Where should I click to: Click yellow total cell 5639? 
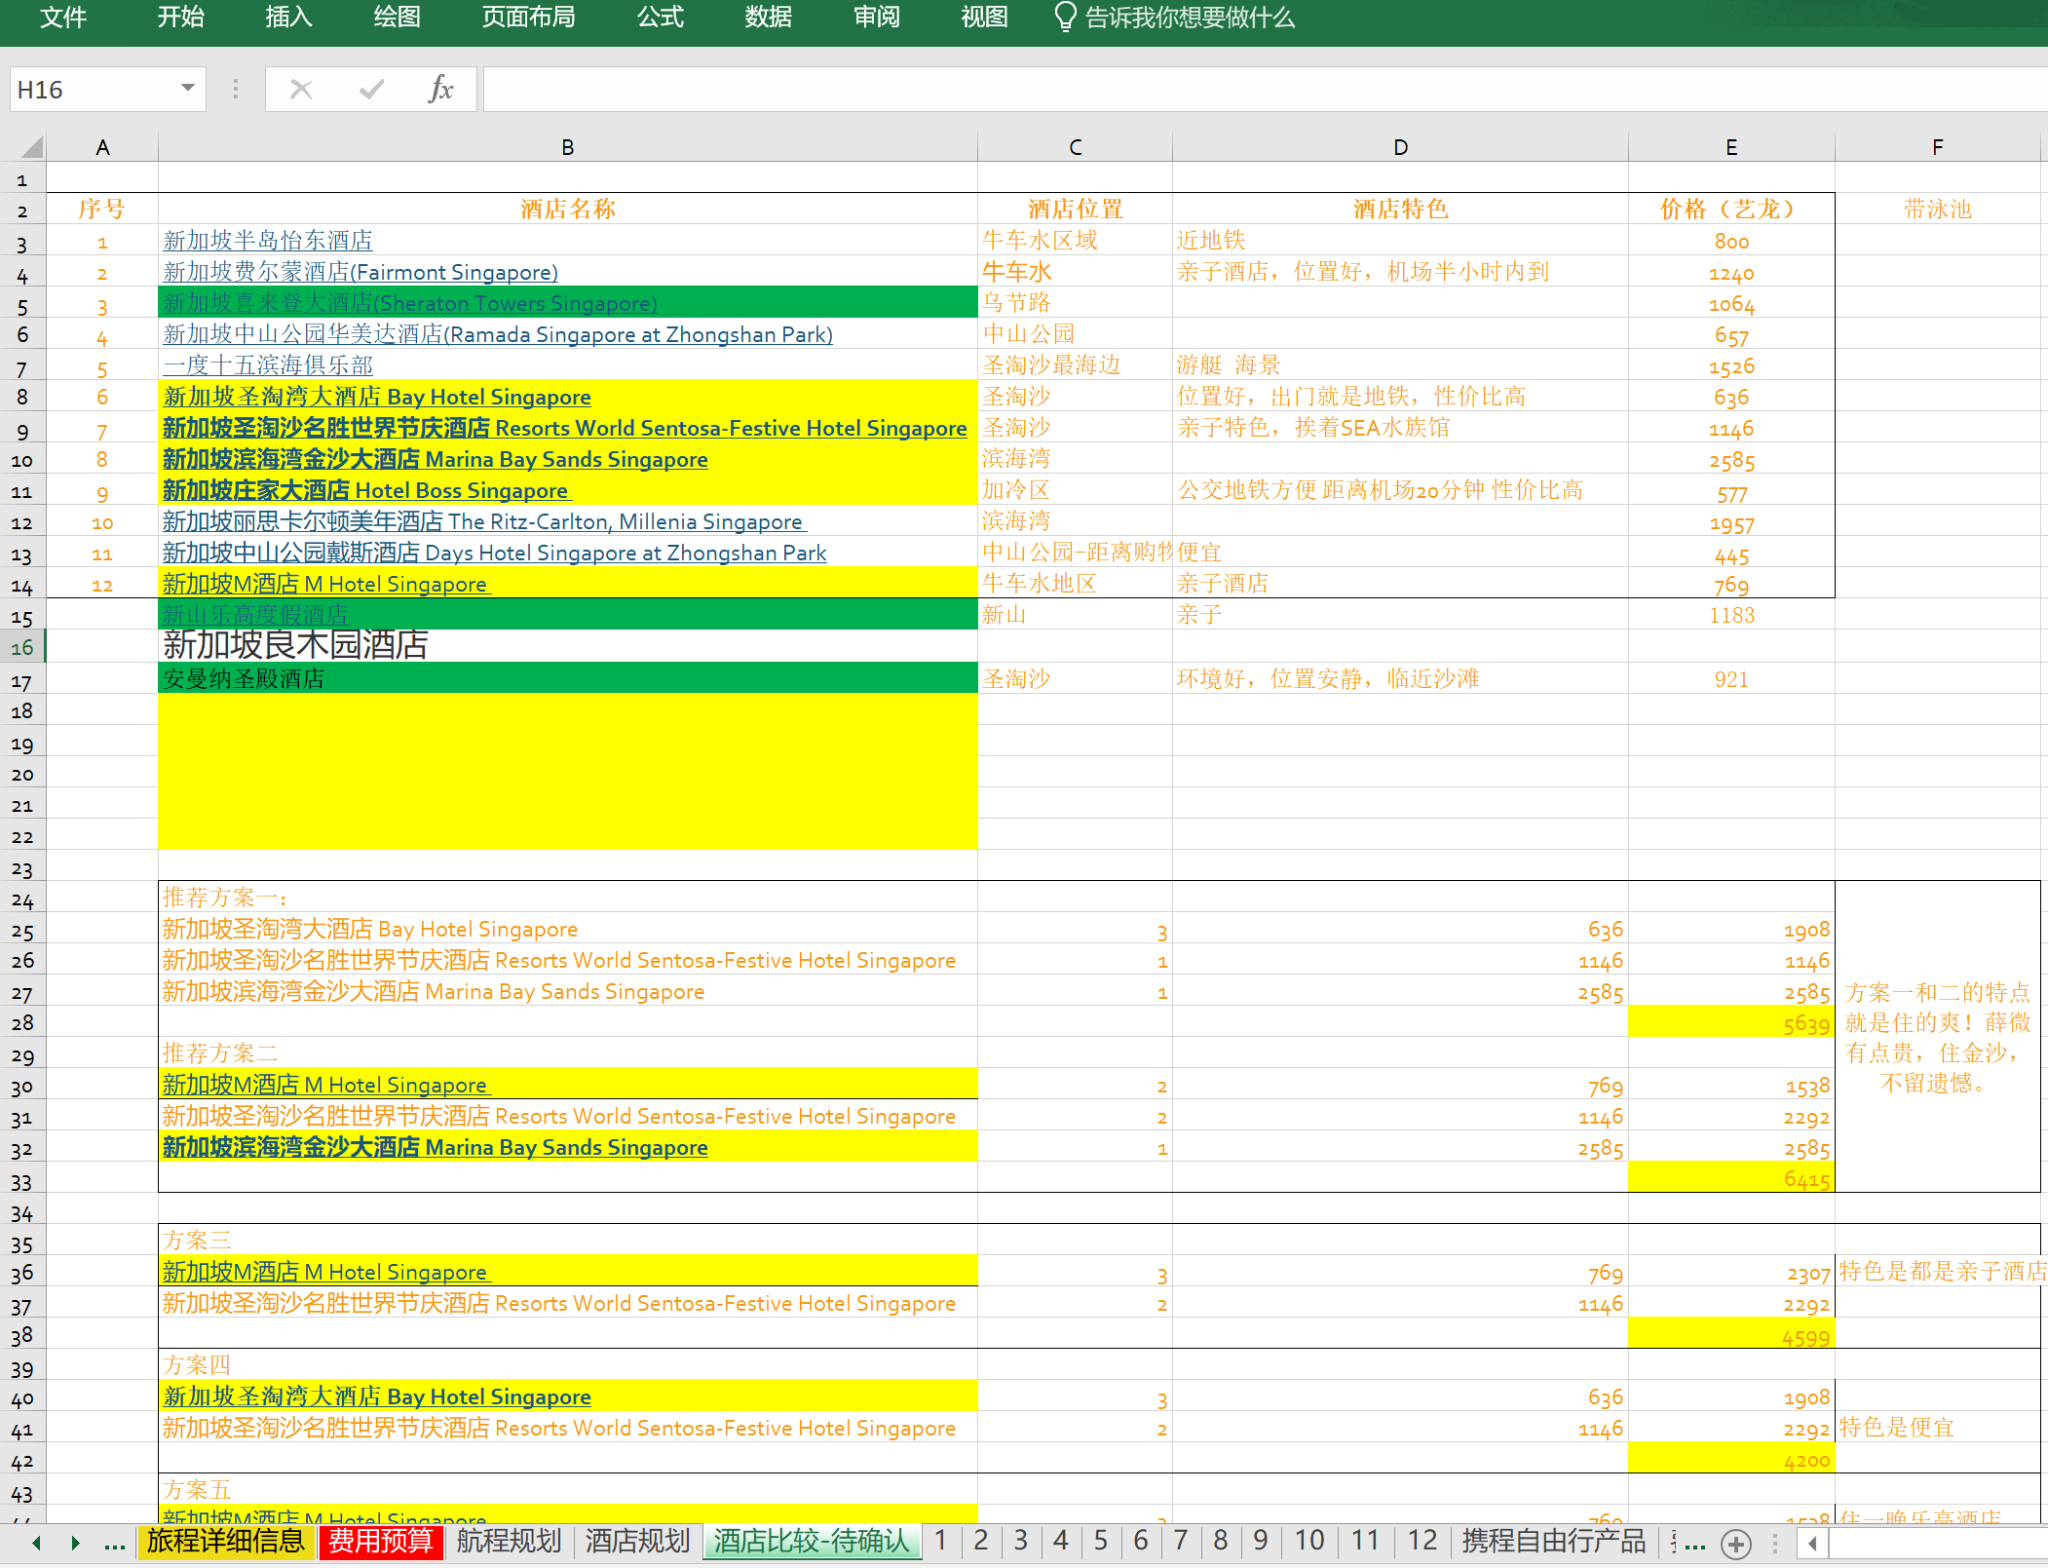click(1731, 1023)
